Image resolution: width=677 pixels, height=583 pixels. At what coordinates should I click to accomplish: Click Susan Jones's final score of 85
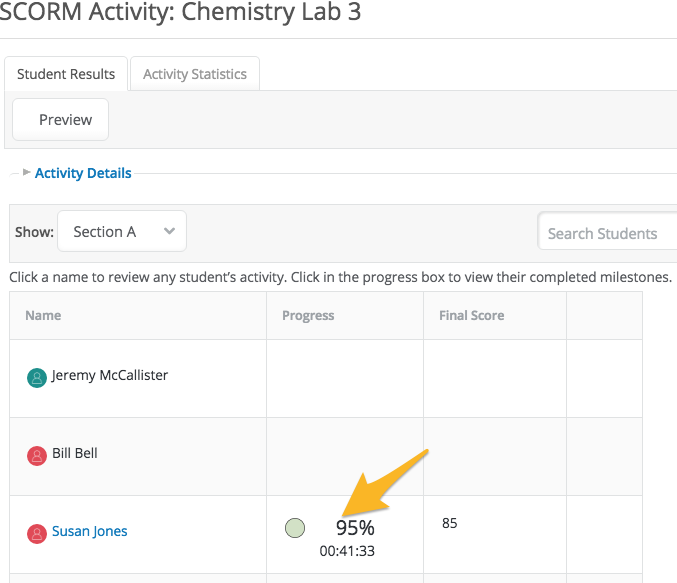coord(450,523)
